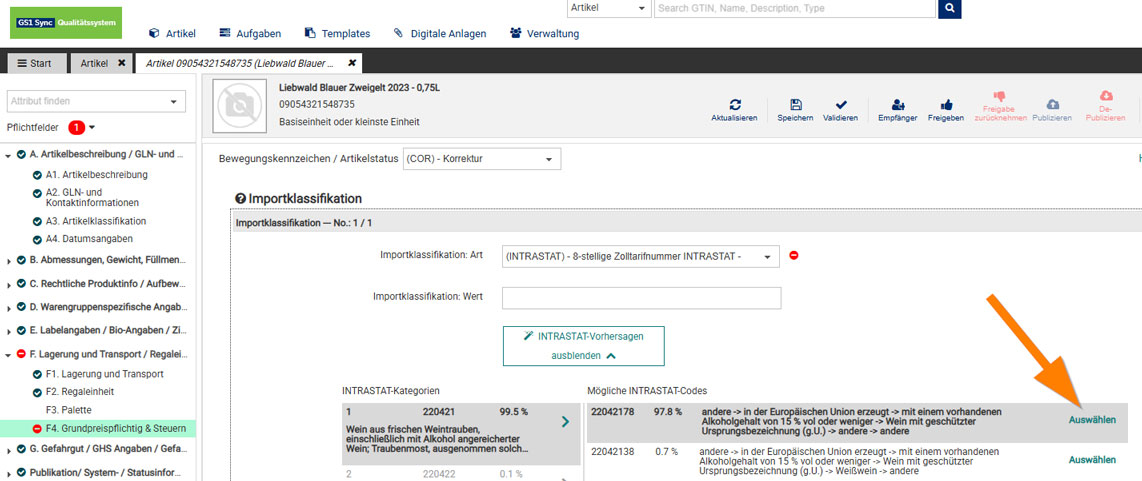Select INTRASTAT category 220422

[x=462, y=474]
